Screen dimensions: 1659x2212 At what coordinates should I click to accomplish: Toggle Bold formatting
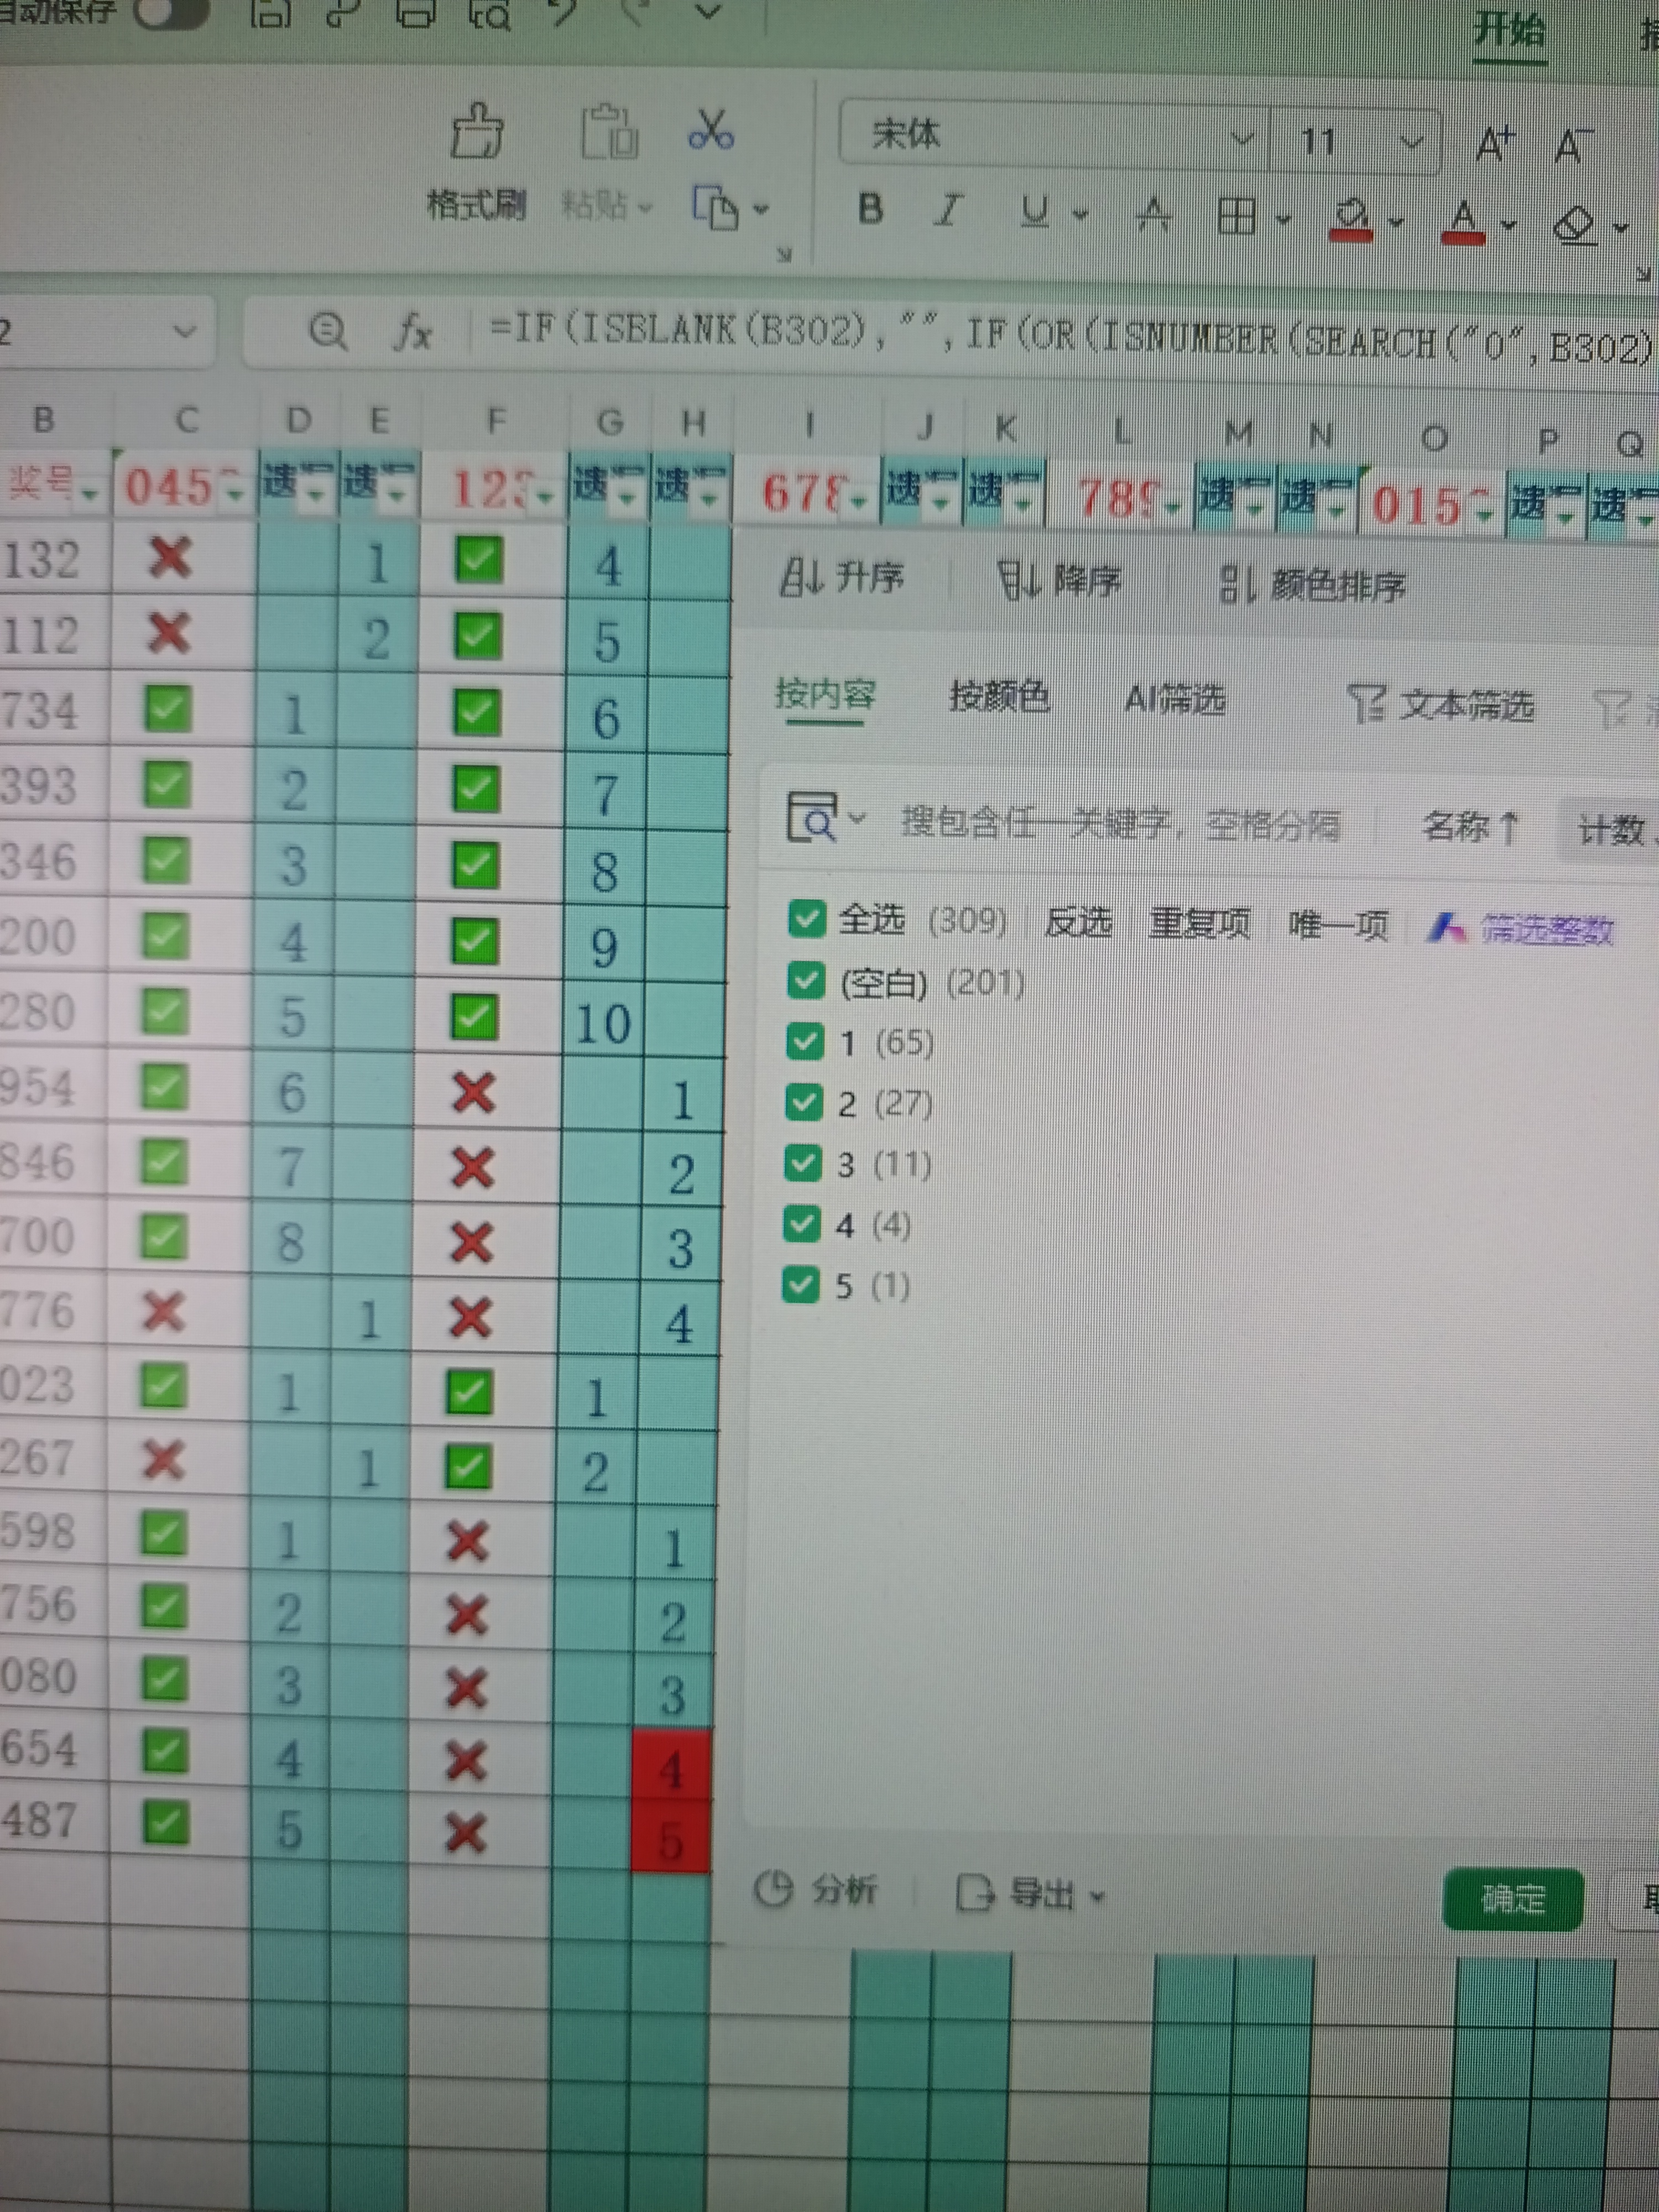(x=871, y=209)
